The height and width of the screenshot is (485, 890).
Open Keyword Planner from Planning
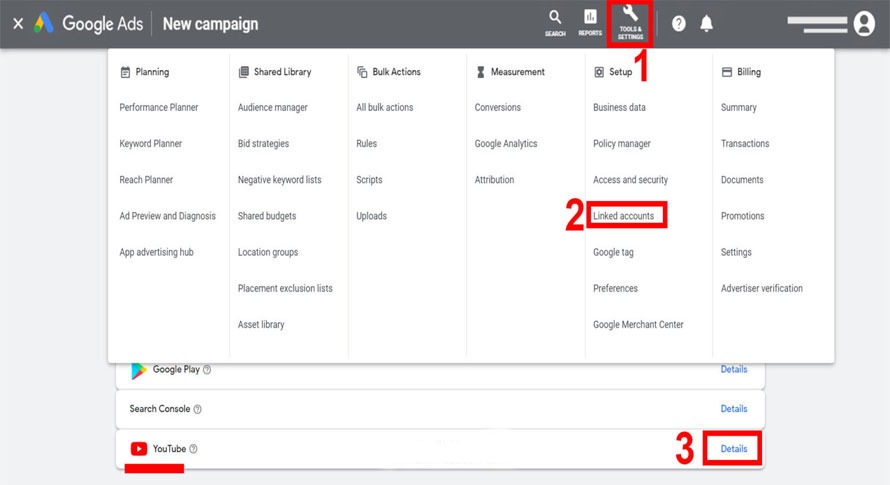coord(151,144)
